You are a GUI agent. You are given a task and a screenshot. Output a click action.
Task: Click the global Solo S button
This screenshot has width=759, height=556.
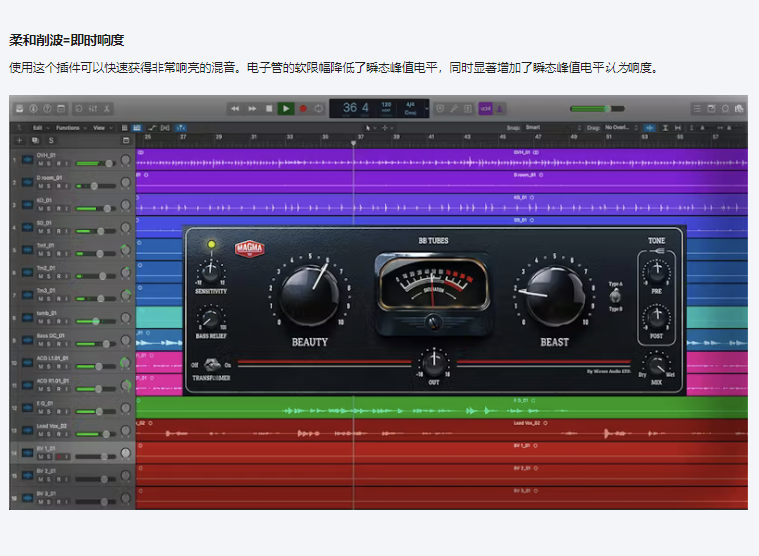pos(51,141)
